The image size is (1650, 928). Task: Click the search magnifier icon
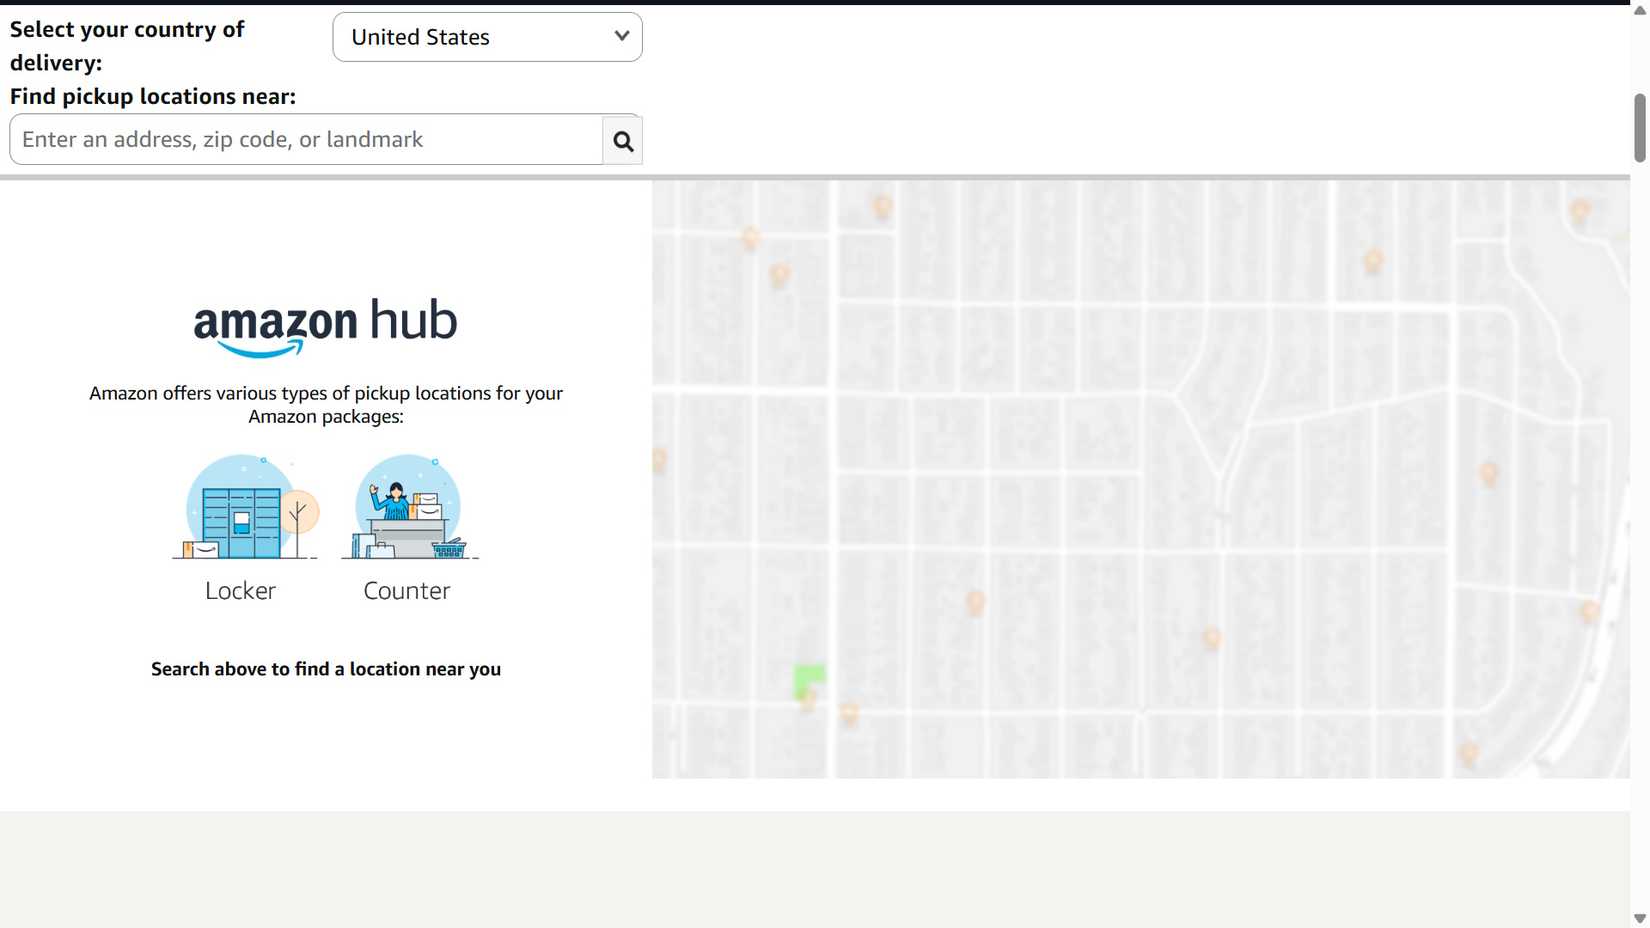[x=621, y=140]
